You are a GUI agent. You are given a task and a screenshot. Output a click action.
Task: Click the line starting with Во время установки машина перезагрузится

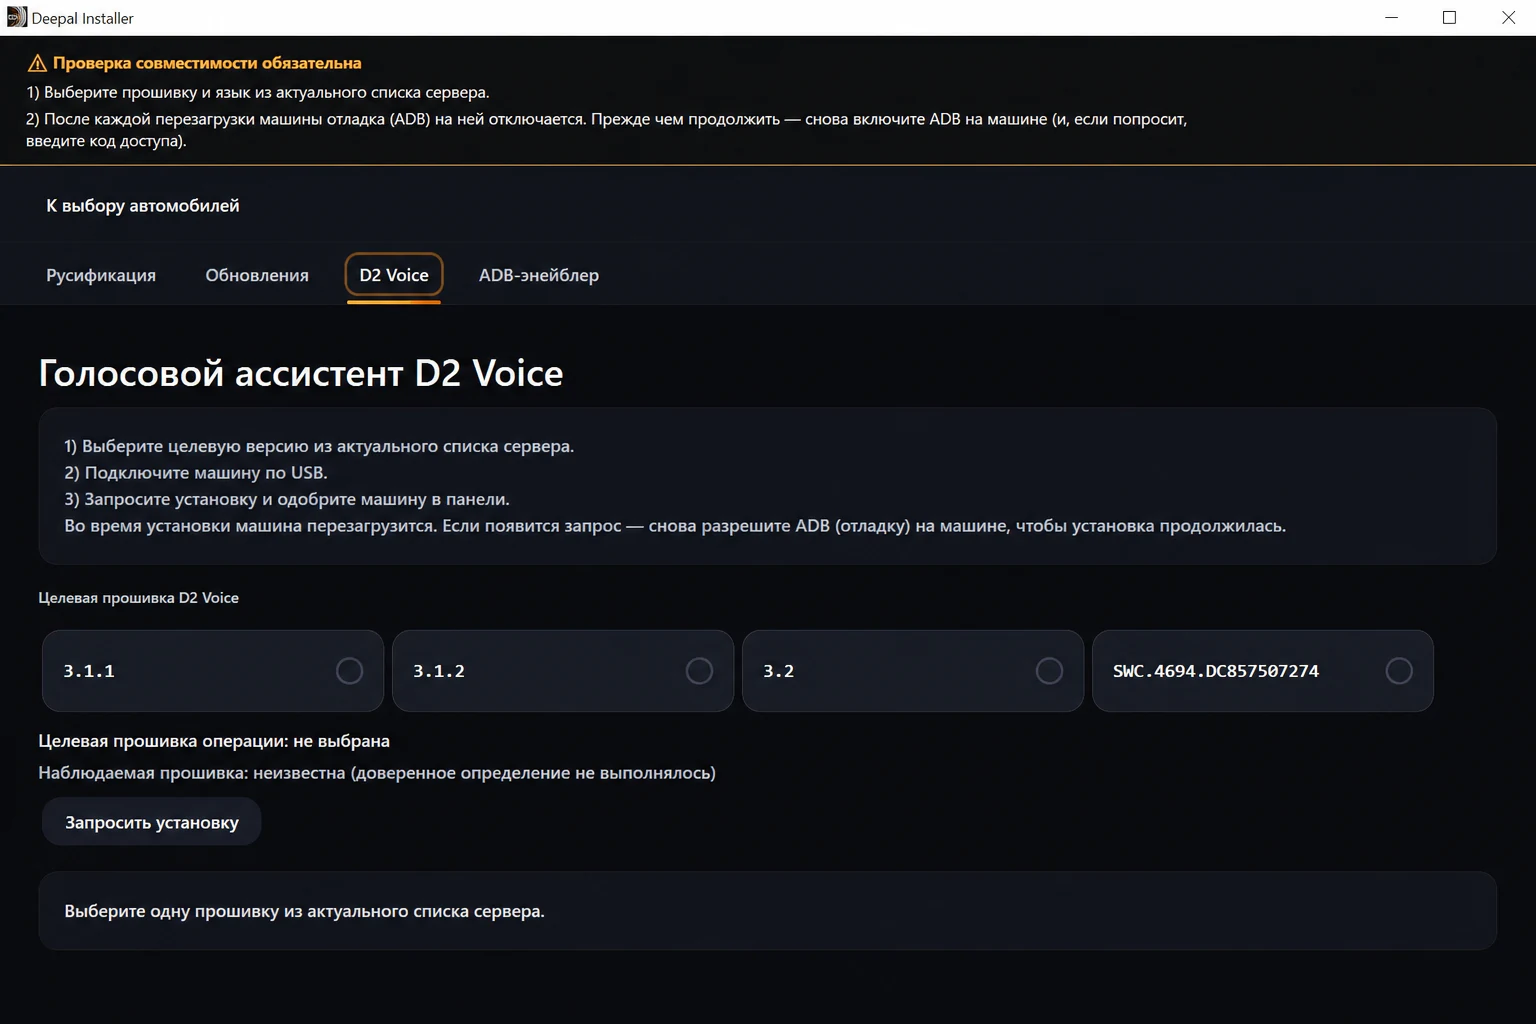pyautogui.click(x=675, y=526)
